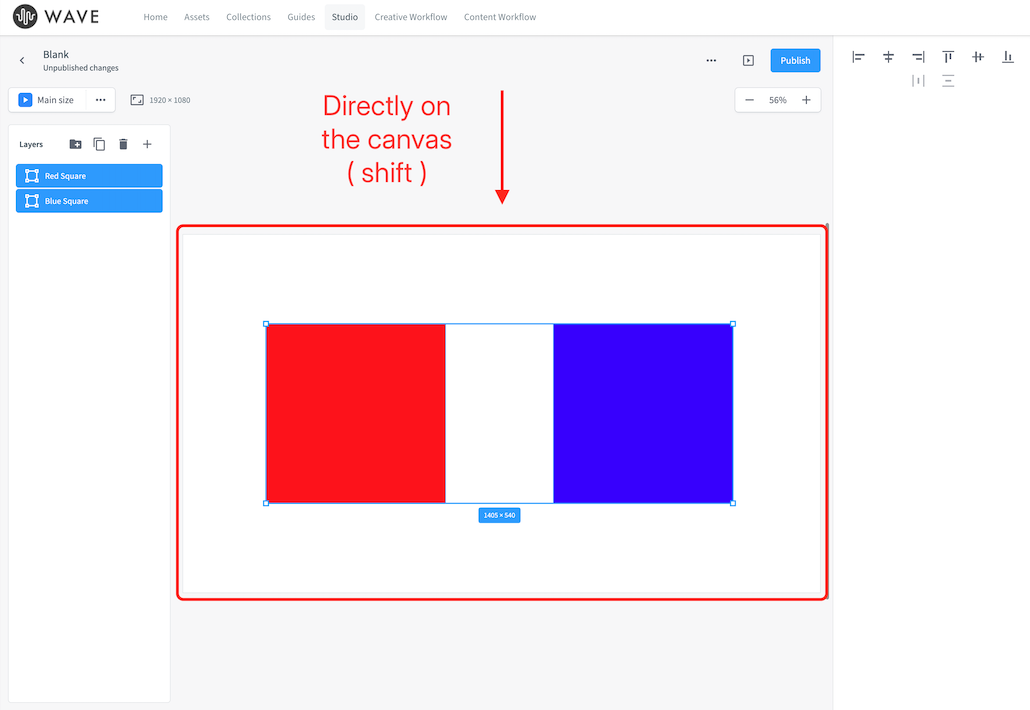
Task: Add a new layer with plus icon
Action: click(x=147, y=144)
